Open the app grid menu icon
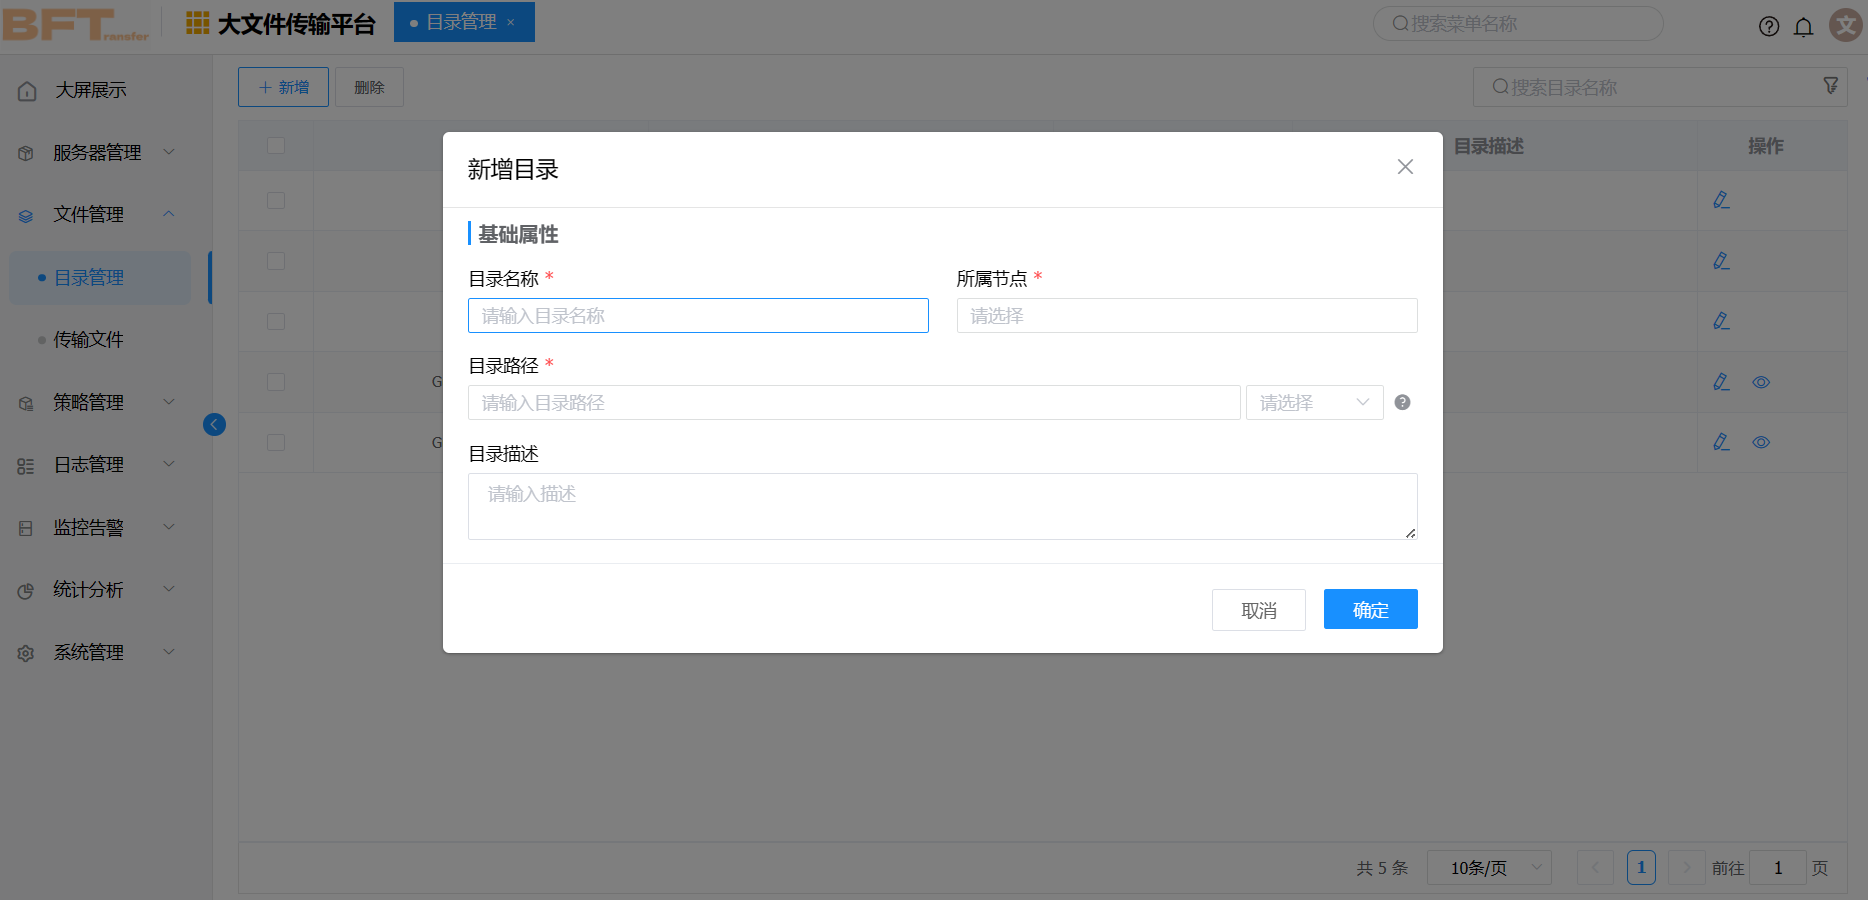This screenshot has width=1868, height=900. pos(198,23)
